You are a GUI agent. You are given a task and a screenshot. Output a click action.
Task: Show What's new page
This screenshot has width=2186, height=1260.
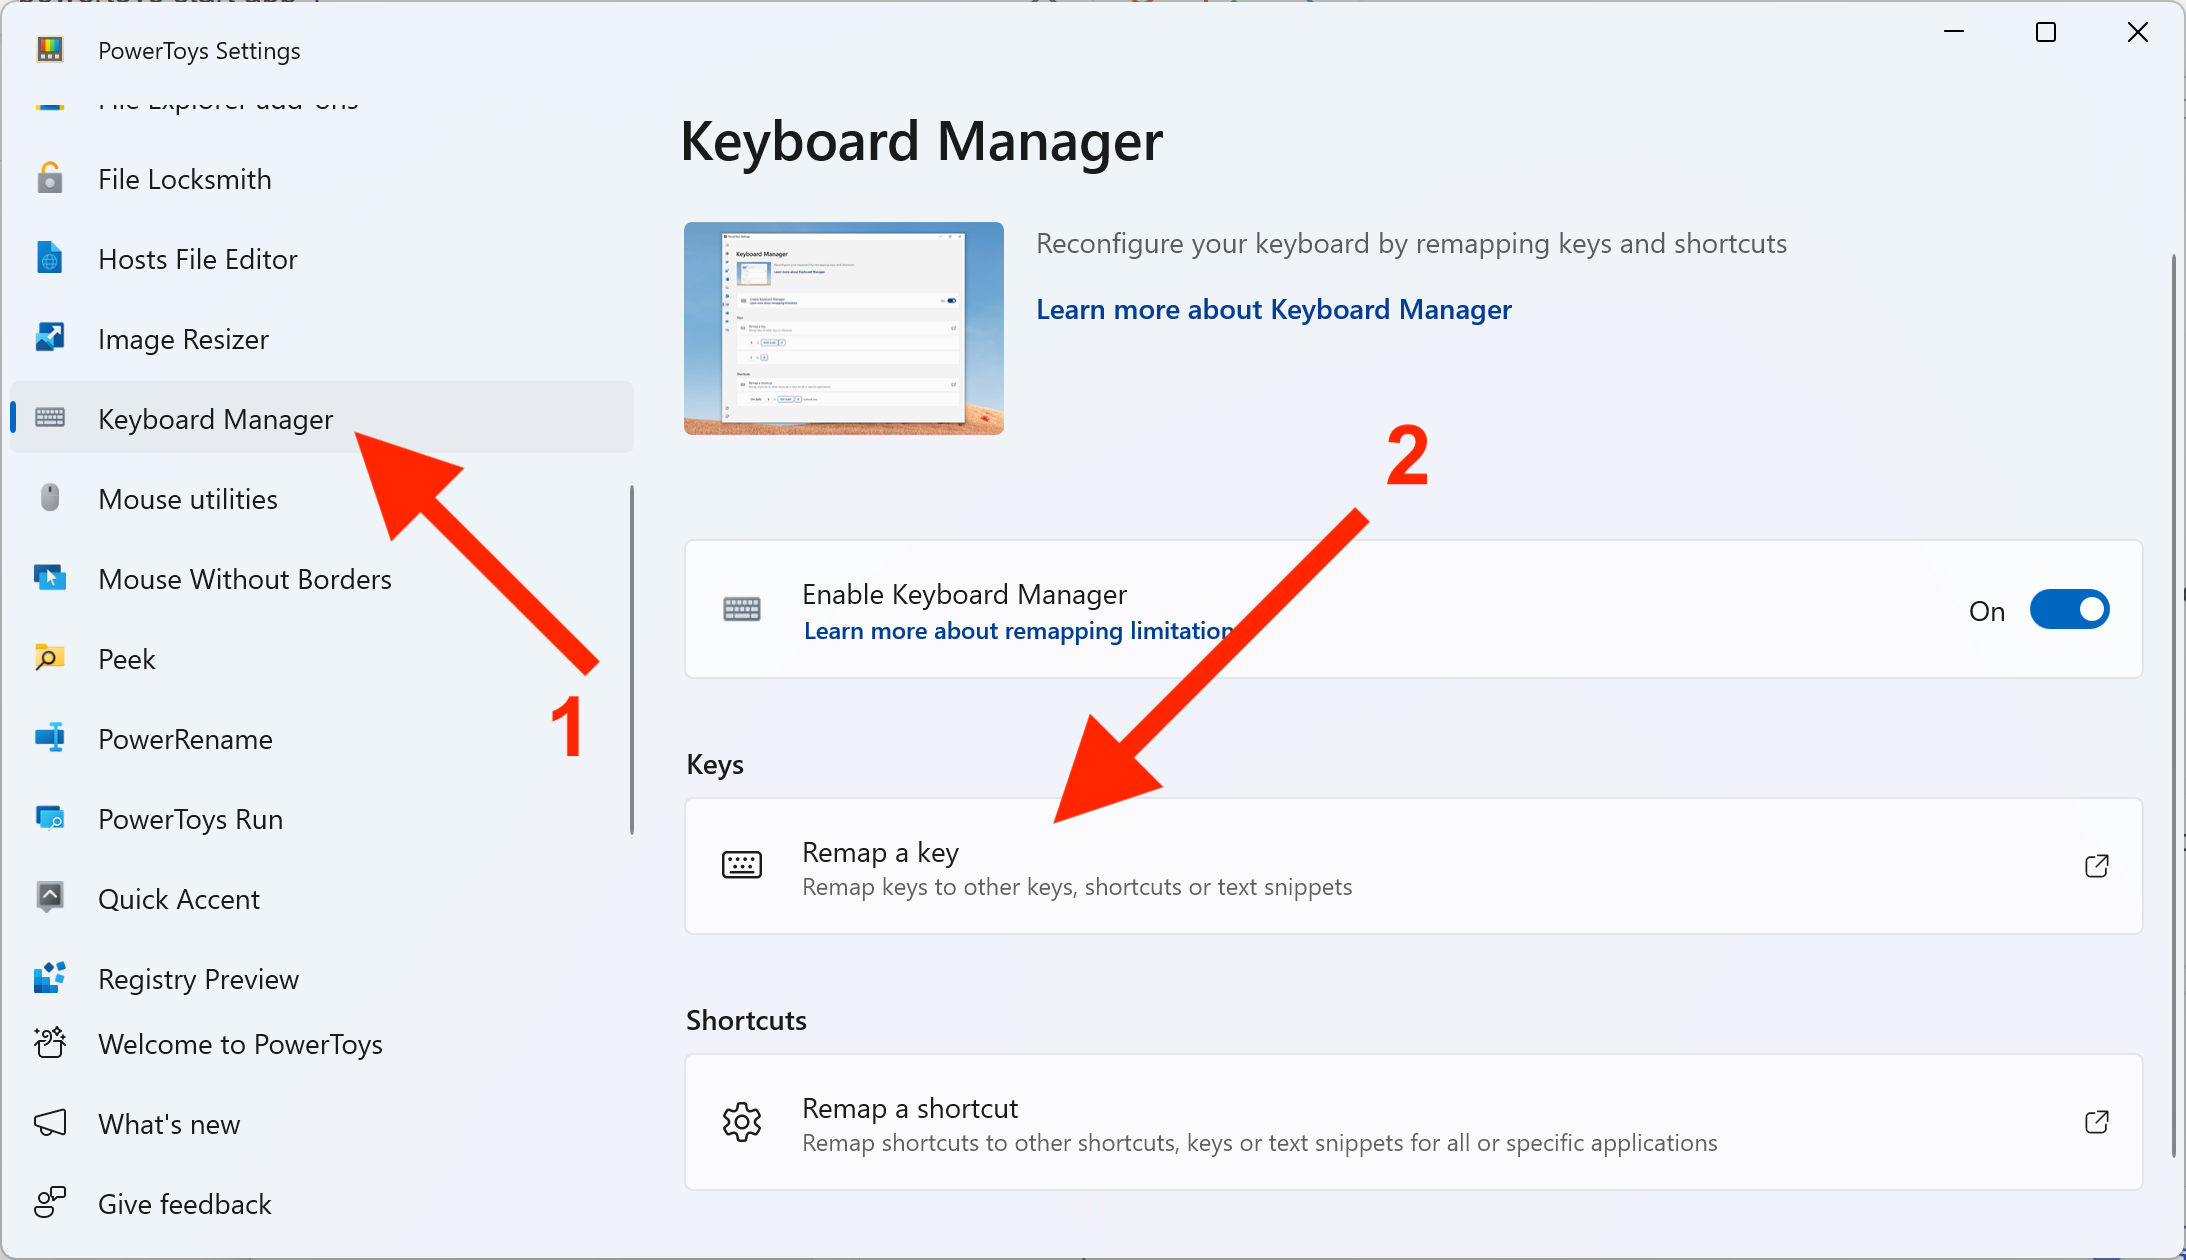(322, 1124)
